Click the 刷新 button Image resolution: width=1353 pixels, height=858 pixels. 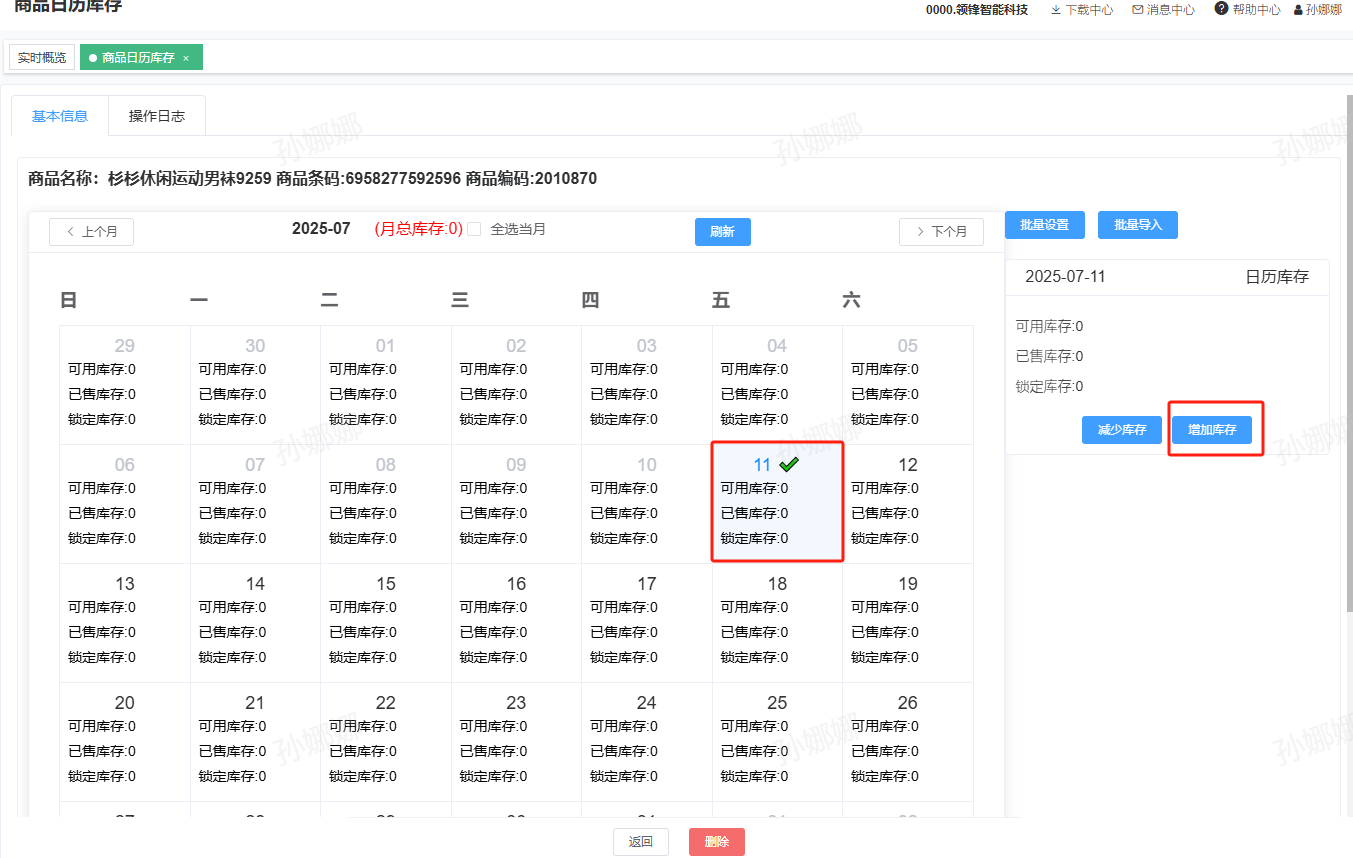[x=722, y=232]
